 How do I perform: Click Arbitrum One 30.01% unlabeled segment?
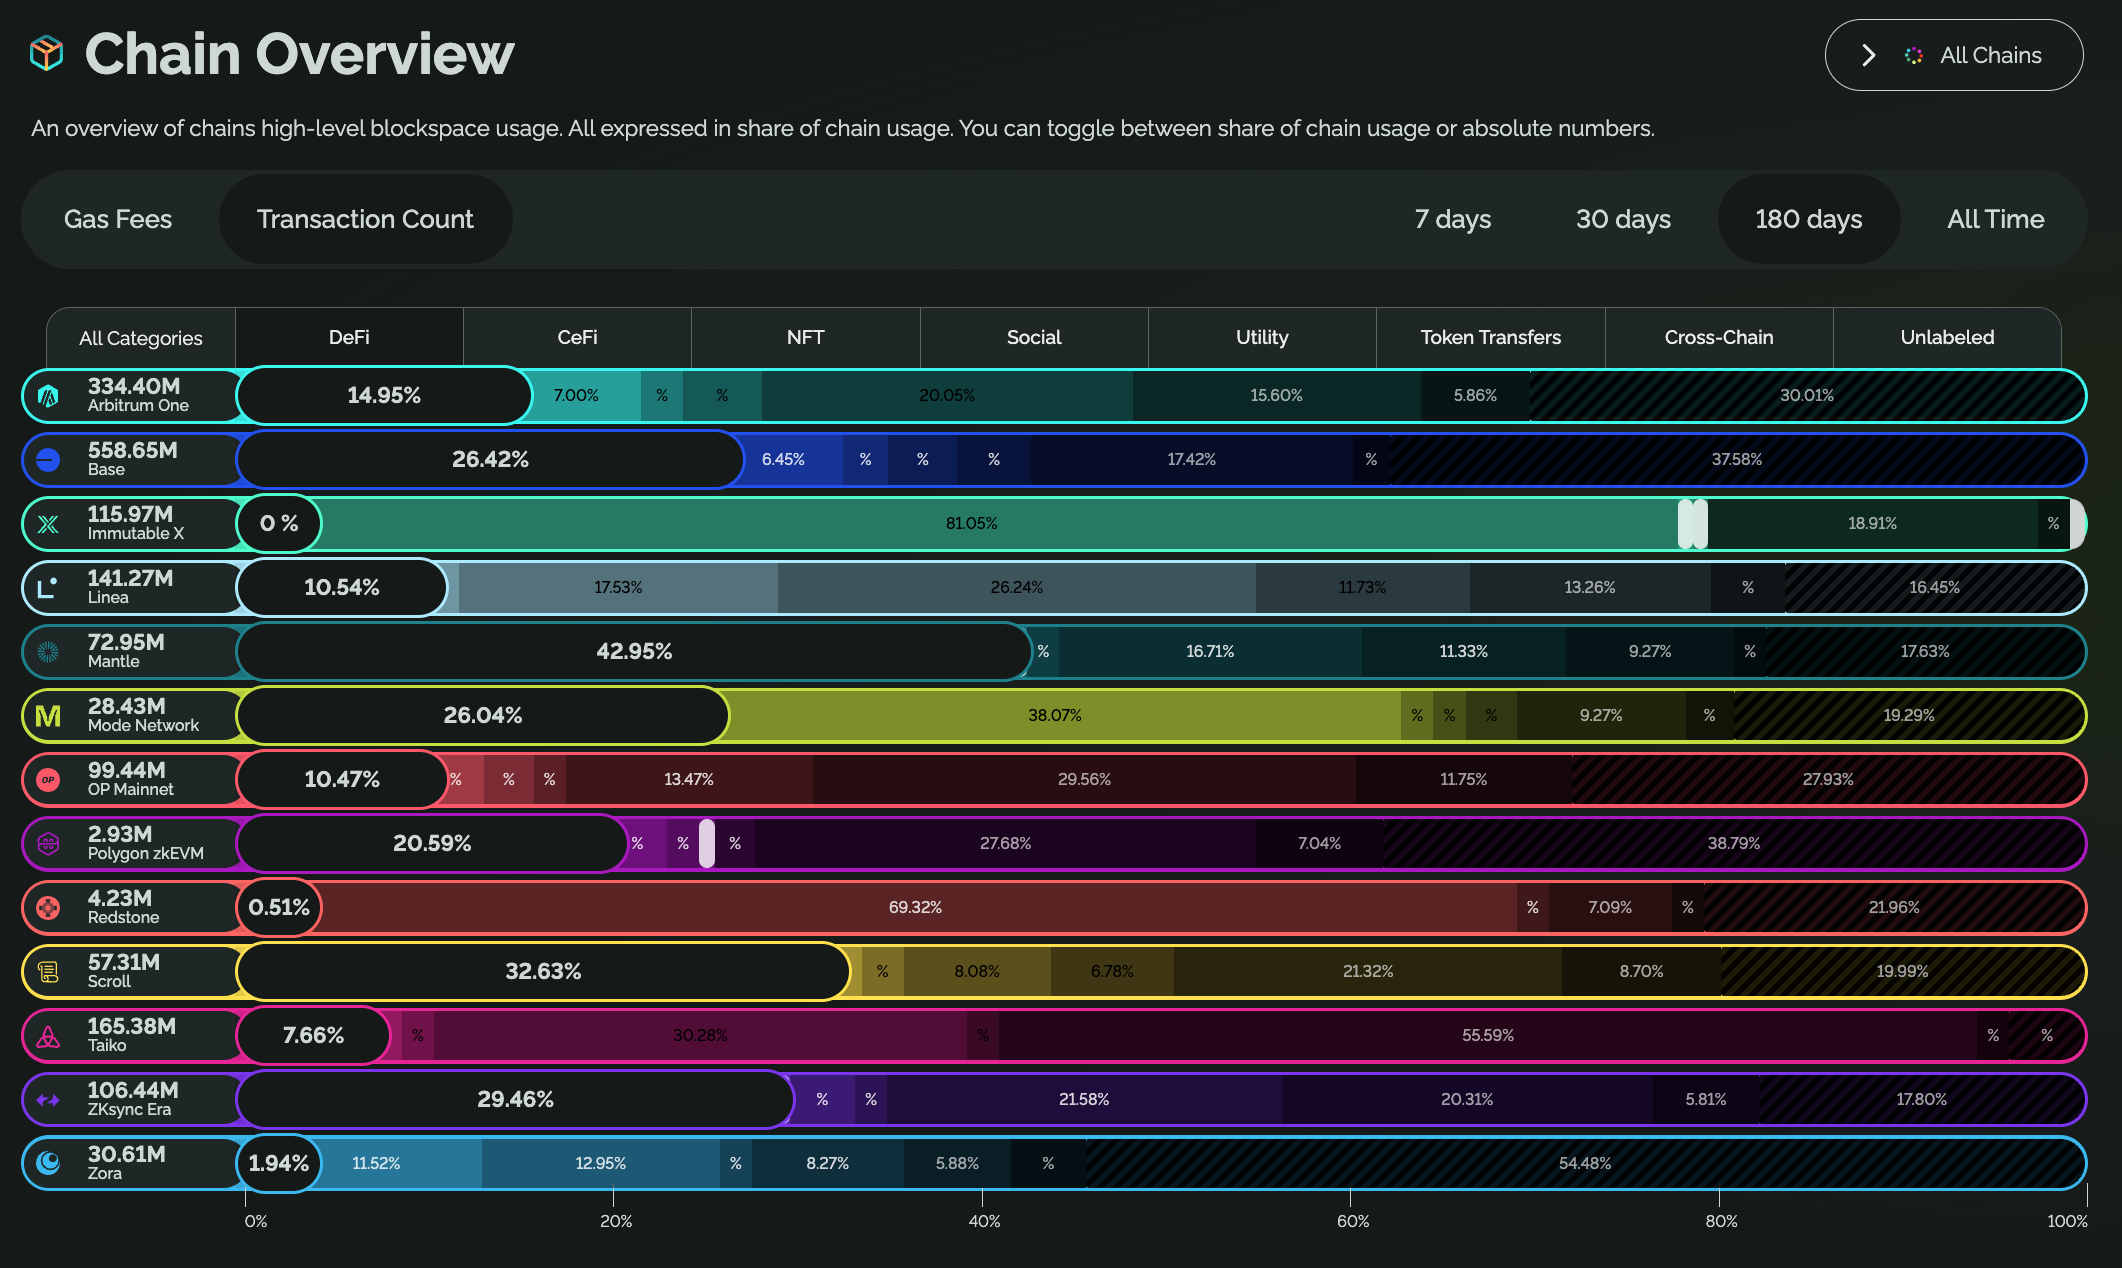click(1807, 396)
